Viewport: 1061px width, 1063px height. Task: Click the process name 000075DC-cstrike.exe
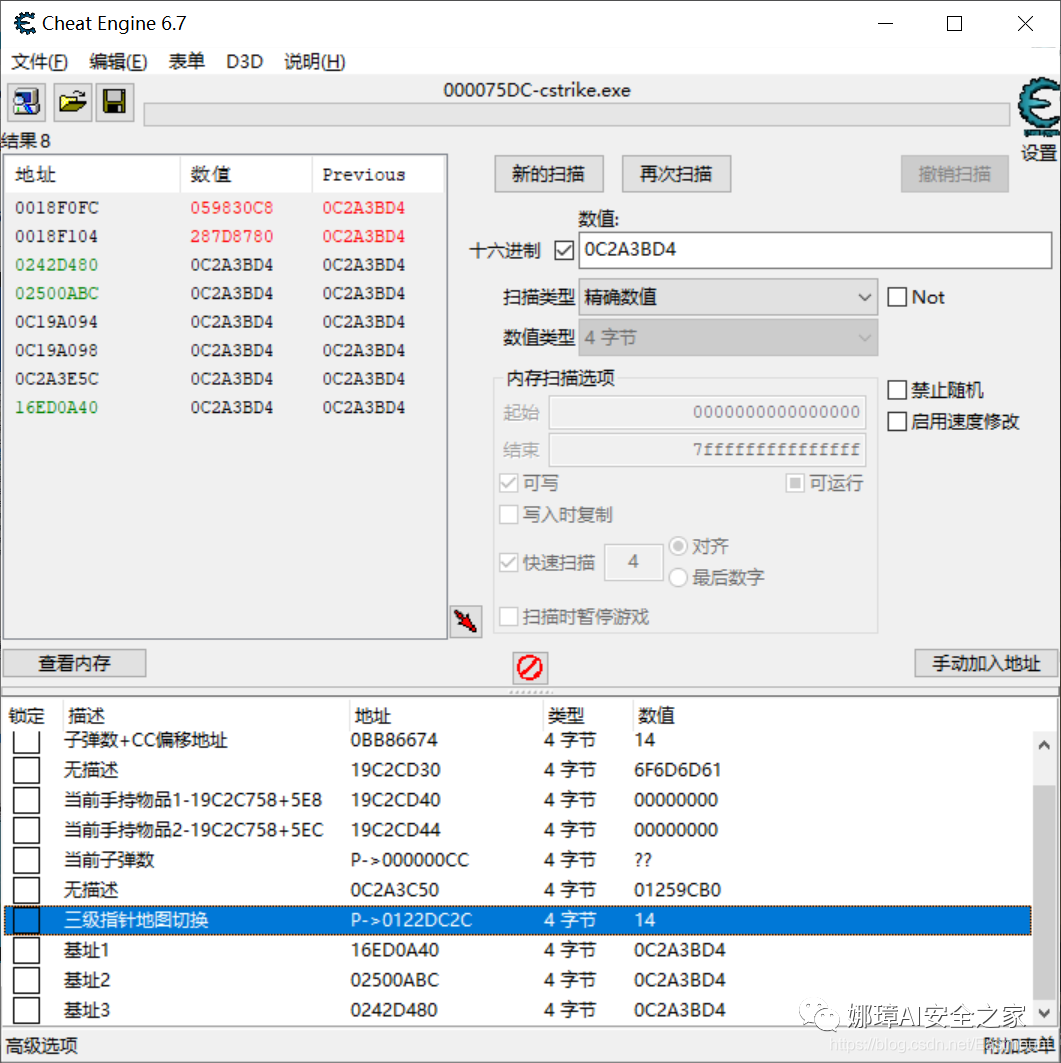pos(537,90)
